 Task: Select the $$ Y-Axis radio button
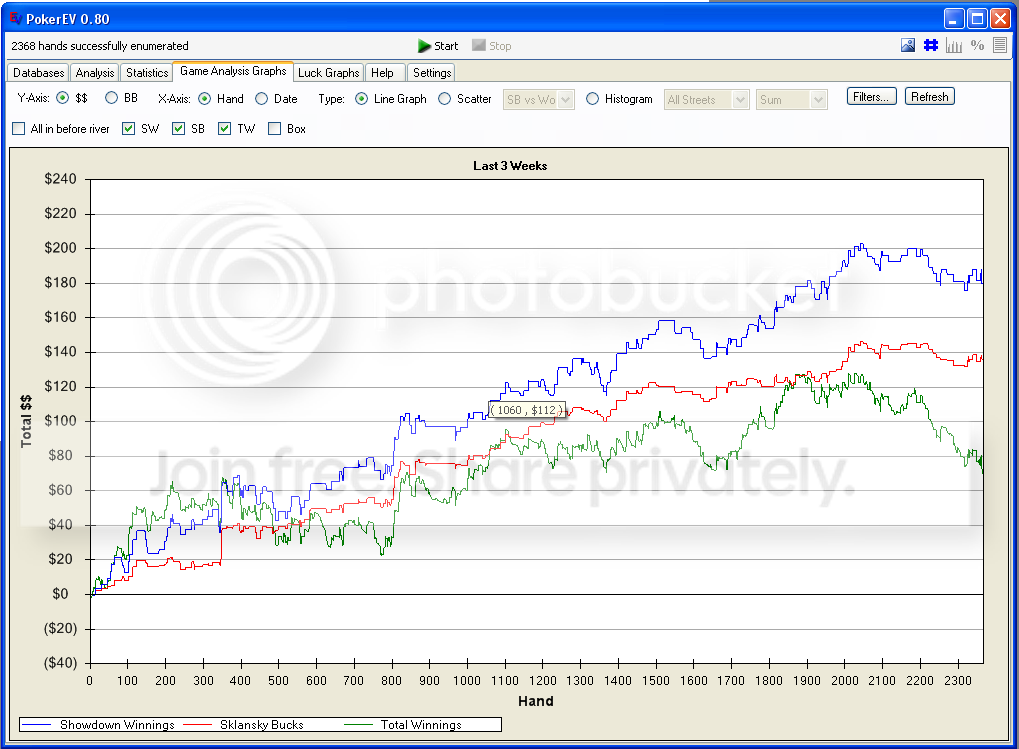click(x=62, y=98)
